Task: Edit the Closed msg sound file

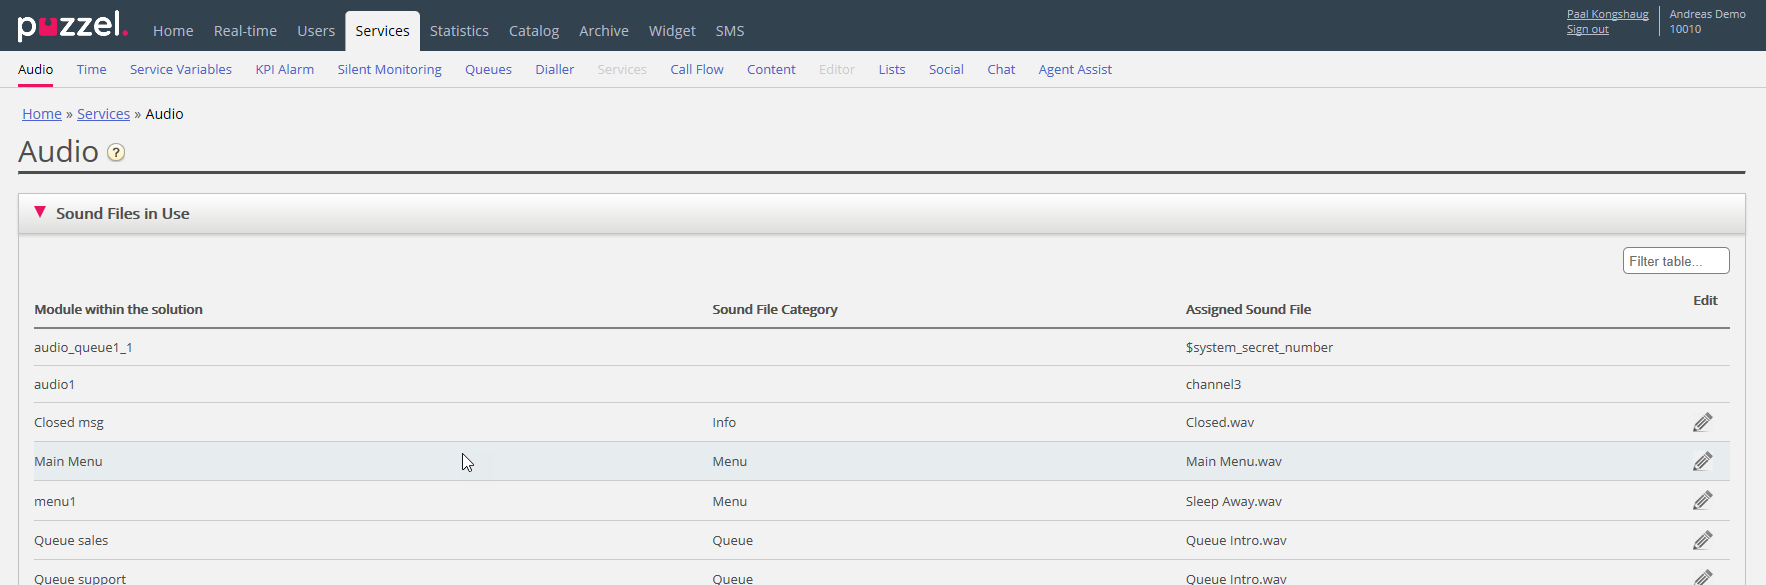Action: 1702,422
